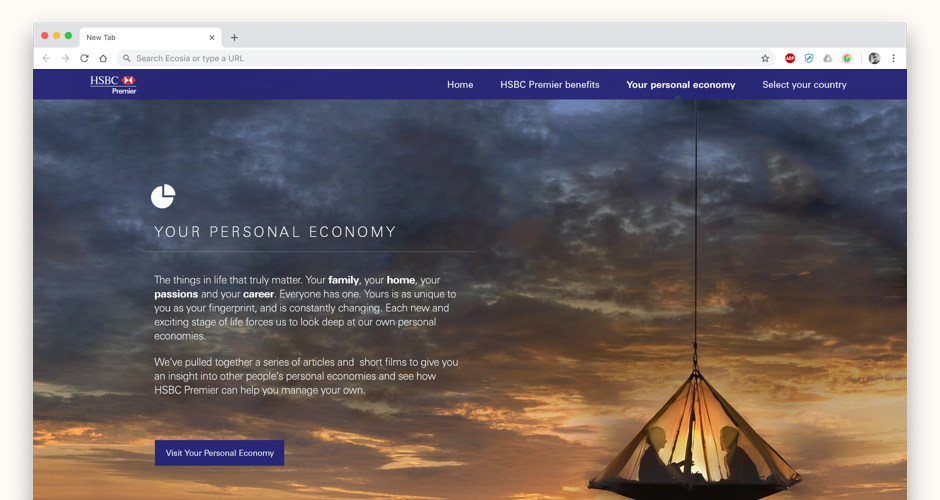The image size is (940, 500).
Task: Select Your personal economy nav item
Action: (680, 85)
